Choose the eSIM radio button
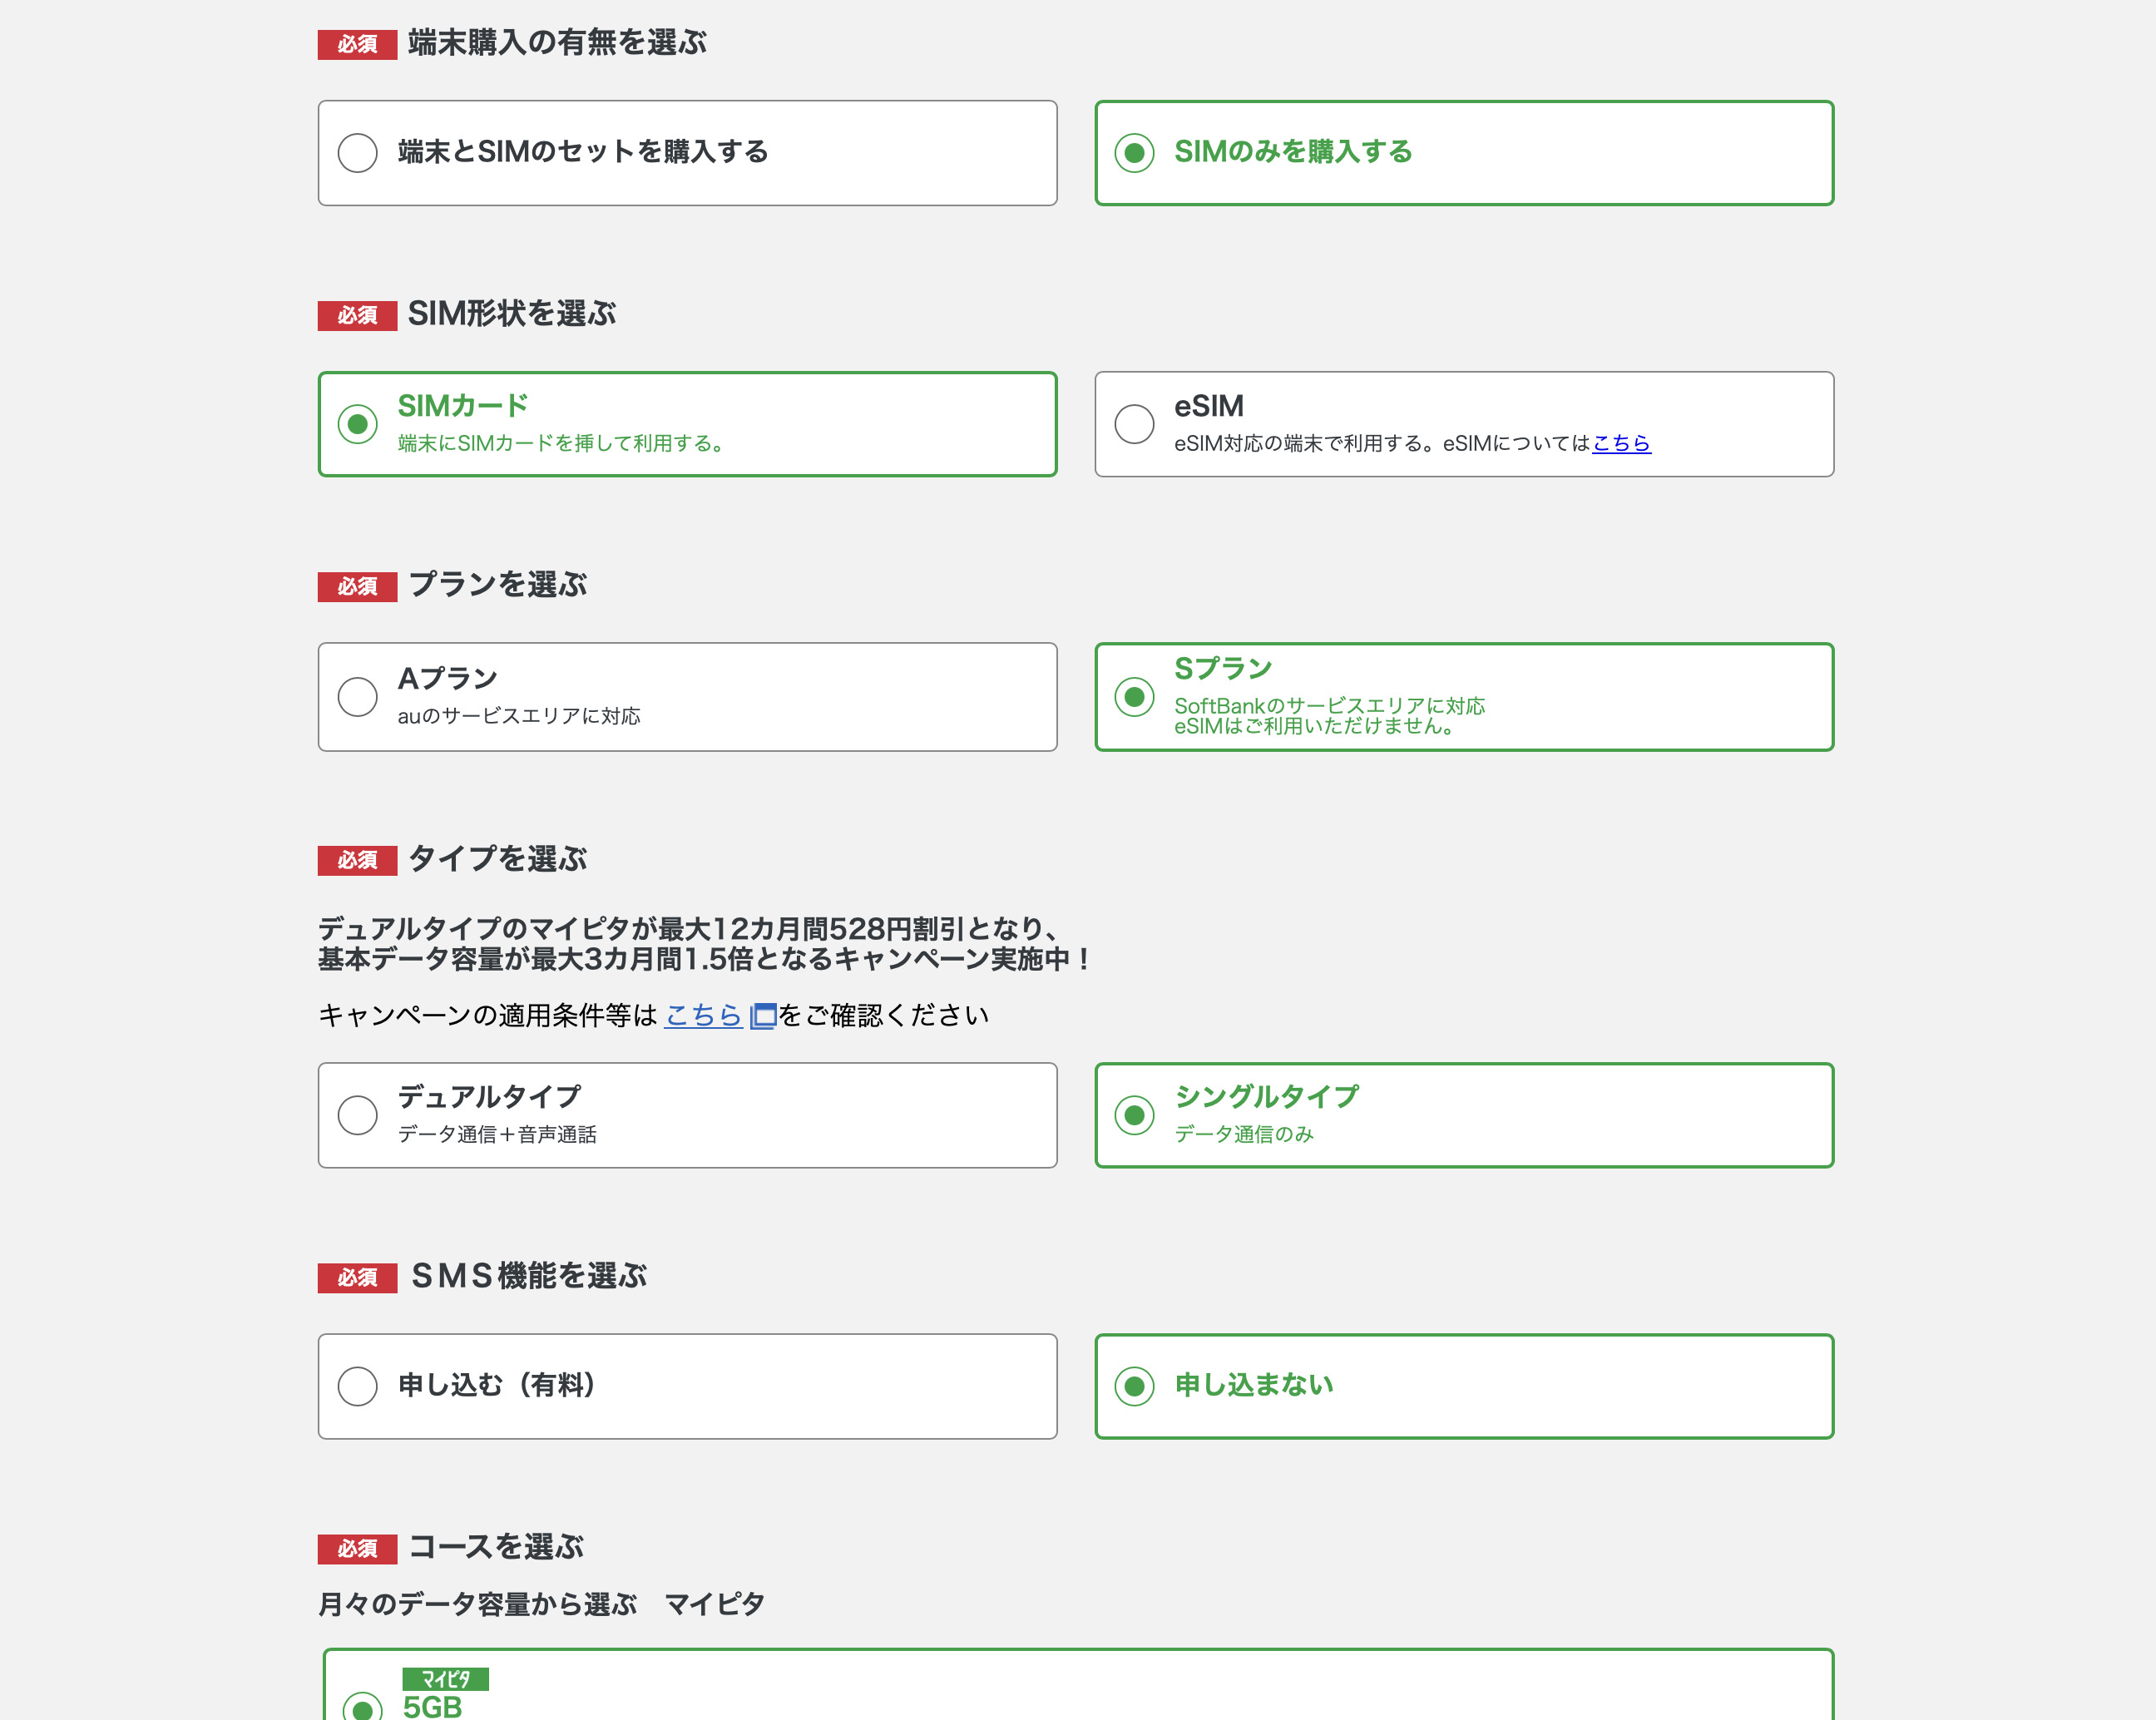This screenshot has width=2156, height=1720. (x=1134, y=424)
